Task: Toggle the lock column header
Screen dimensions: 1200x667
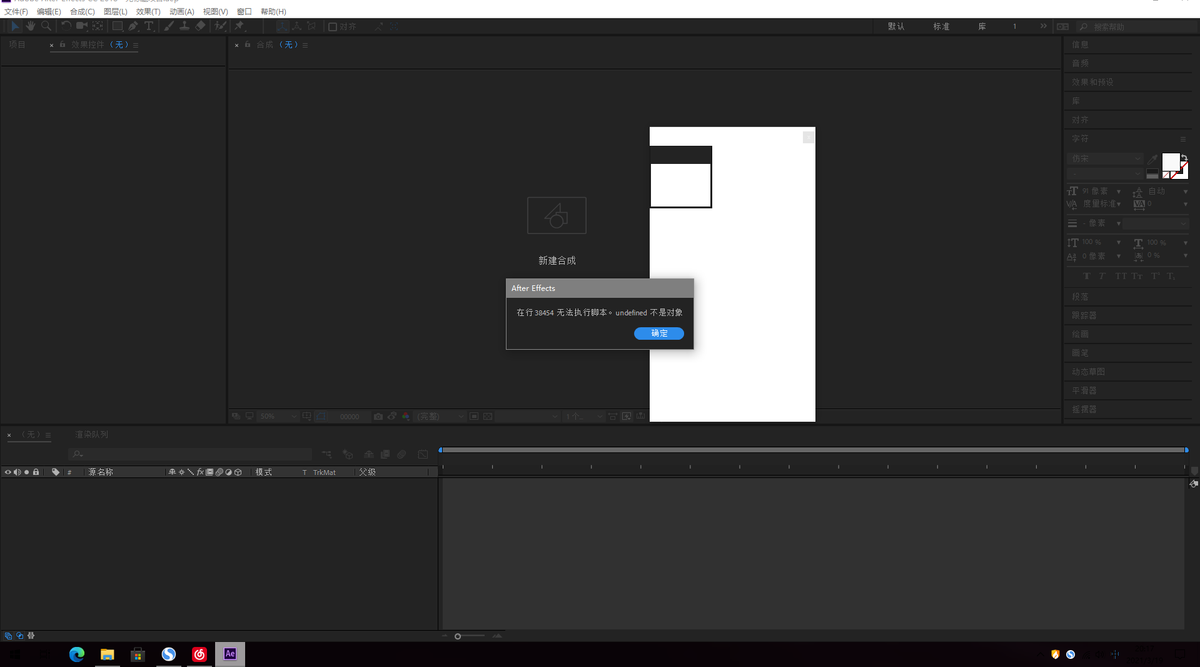Action: [x=36, y=472]
